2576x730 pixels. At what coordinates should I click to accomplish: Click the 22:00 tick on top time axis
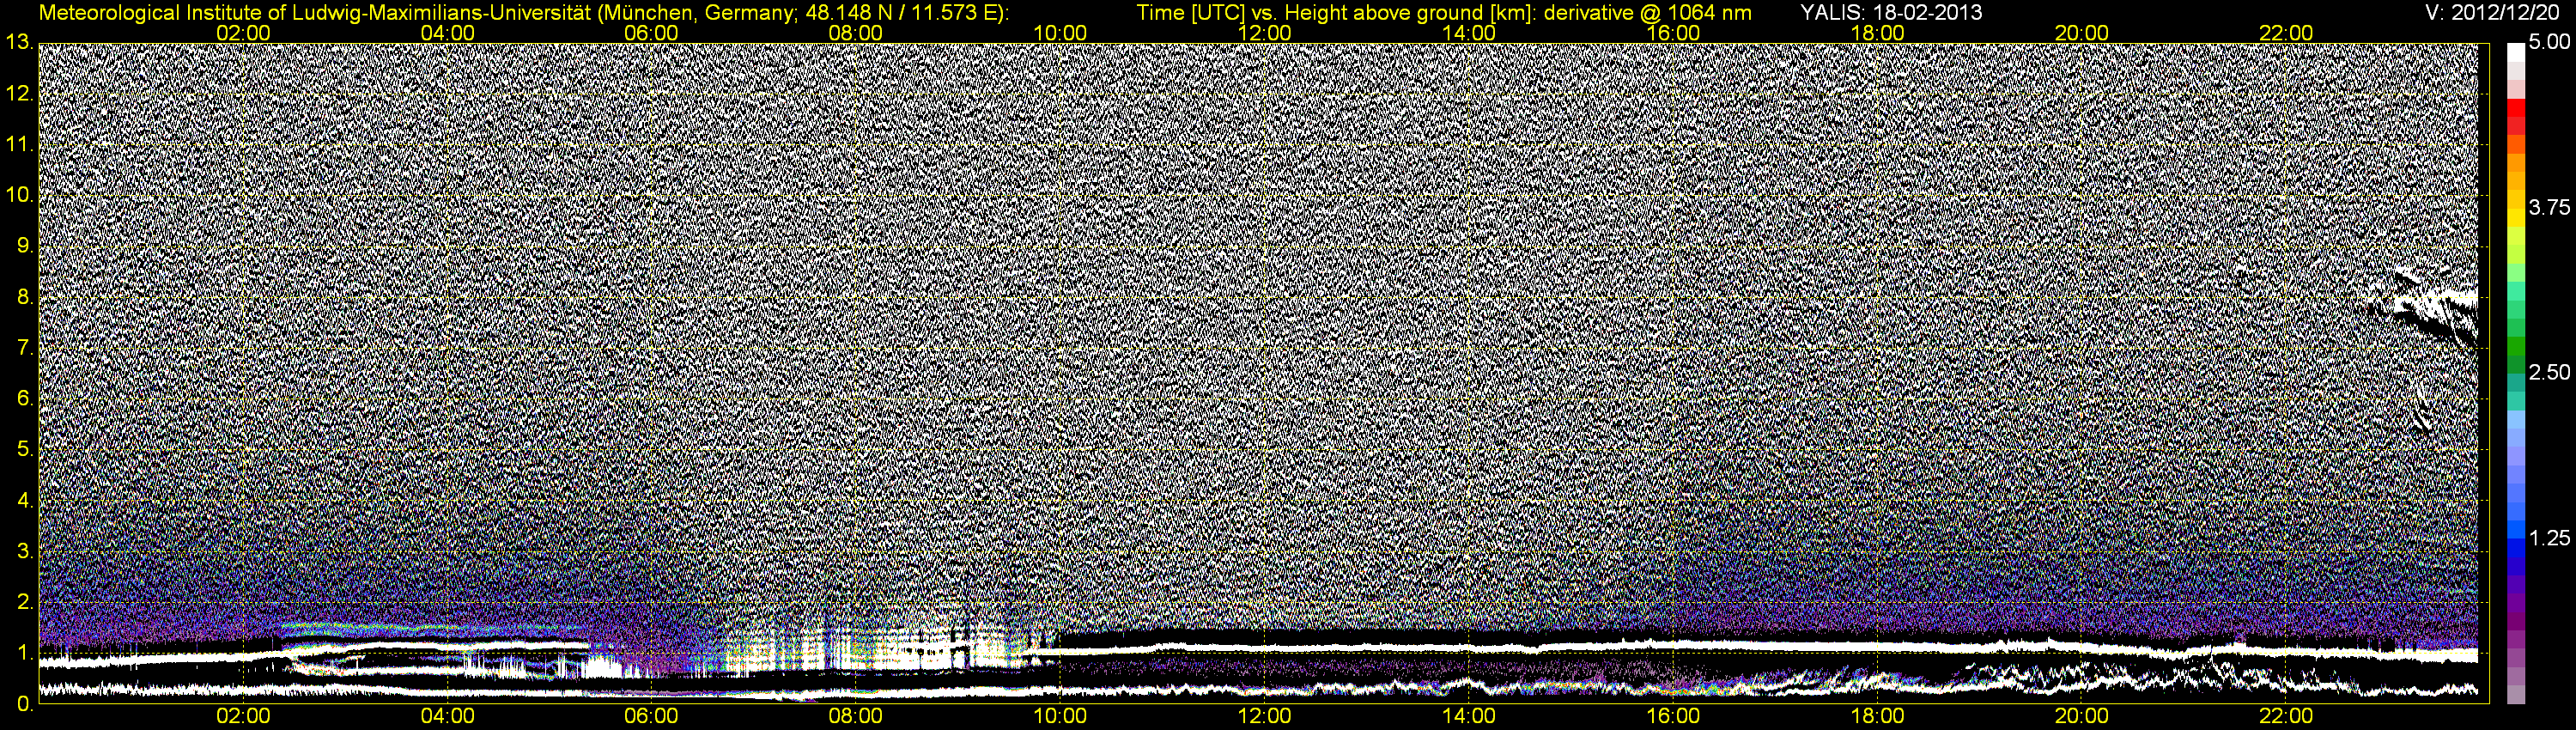(x=2286, y=33)
